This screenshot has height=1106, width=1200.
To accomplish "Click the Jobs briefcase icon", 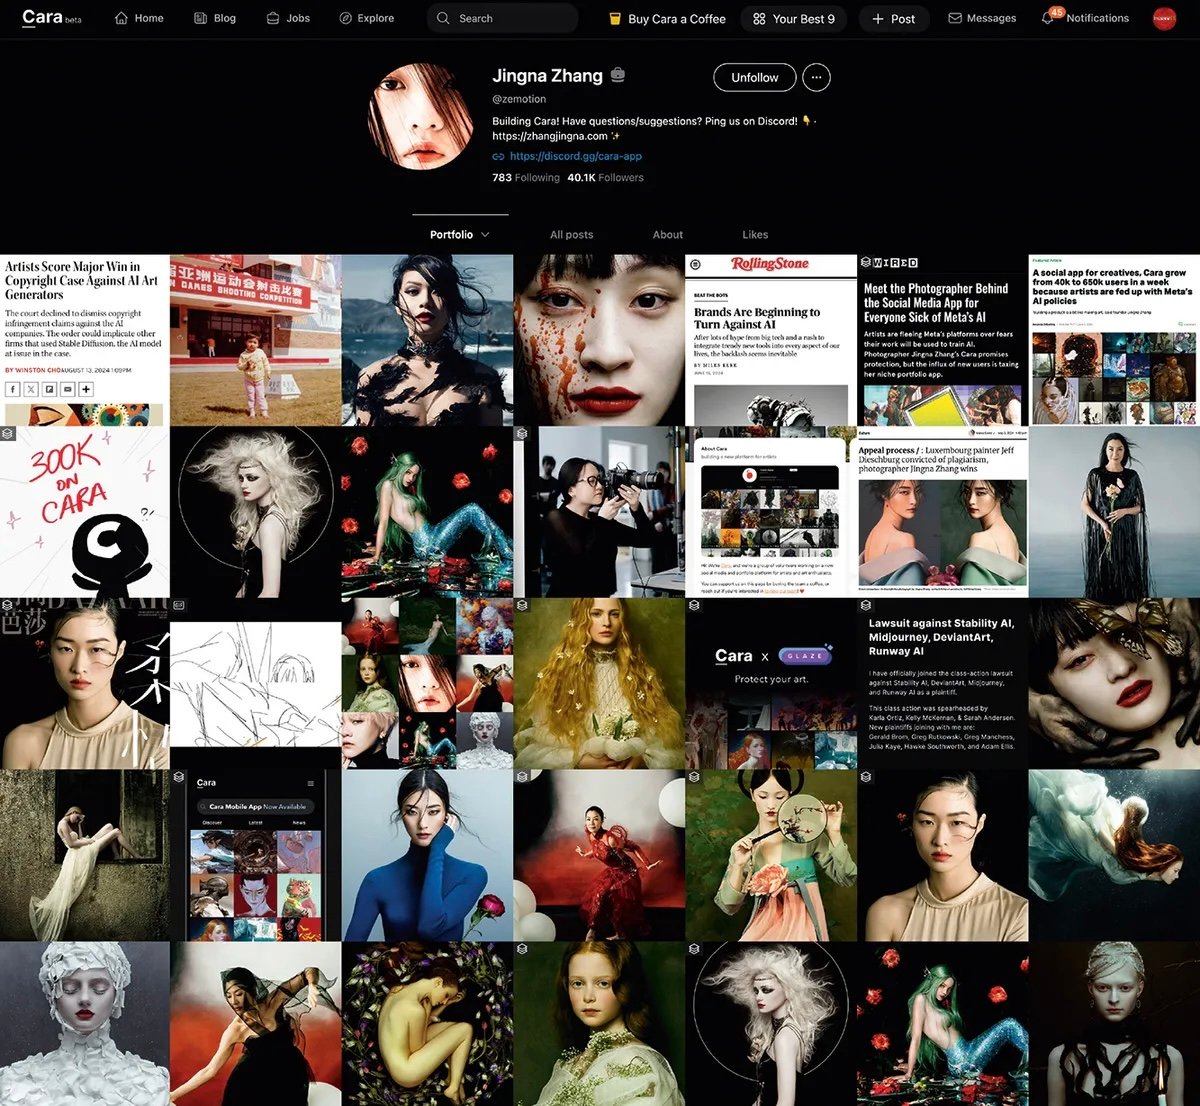I will coord(273,18).
